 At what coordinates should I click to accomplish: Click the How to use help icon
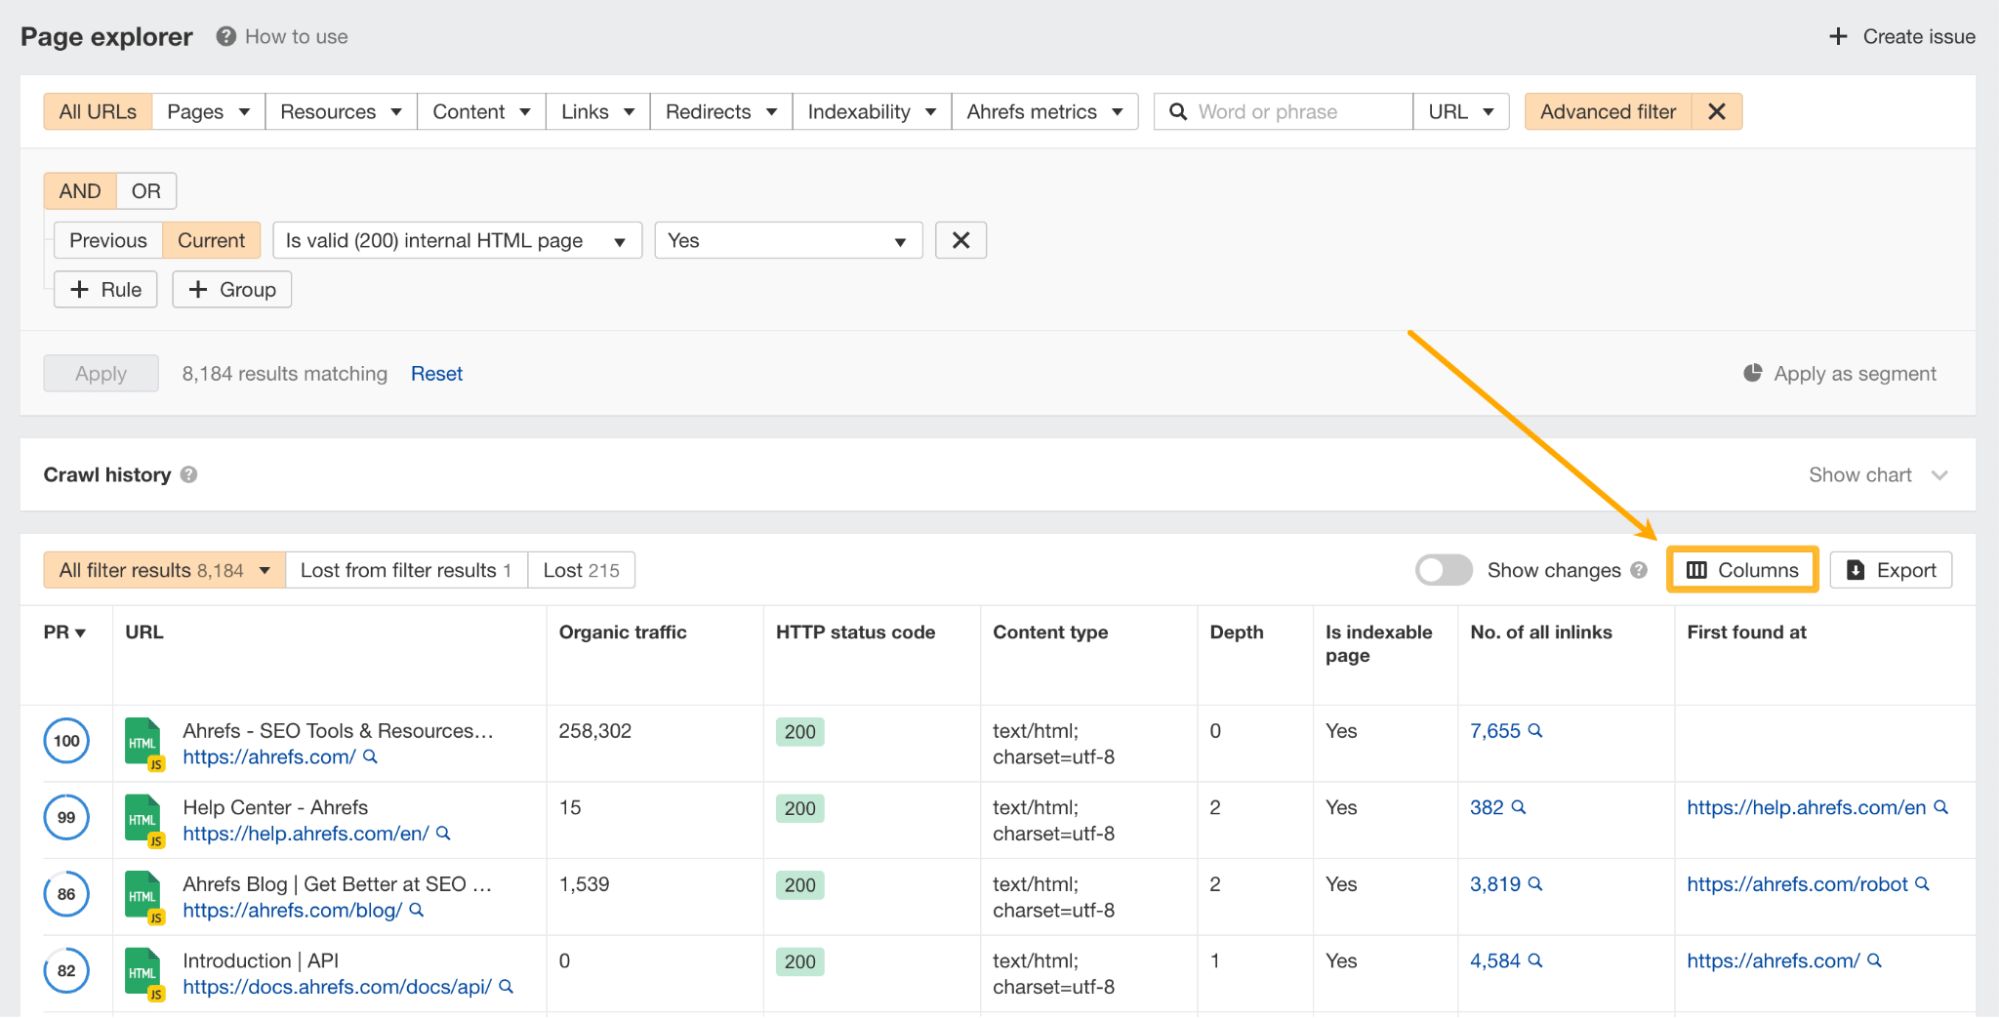tap(226, 36)
